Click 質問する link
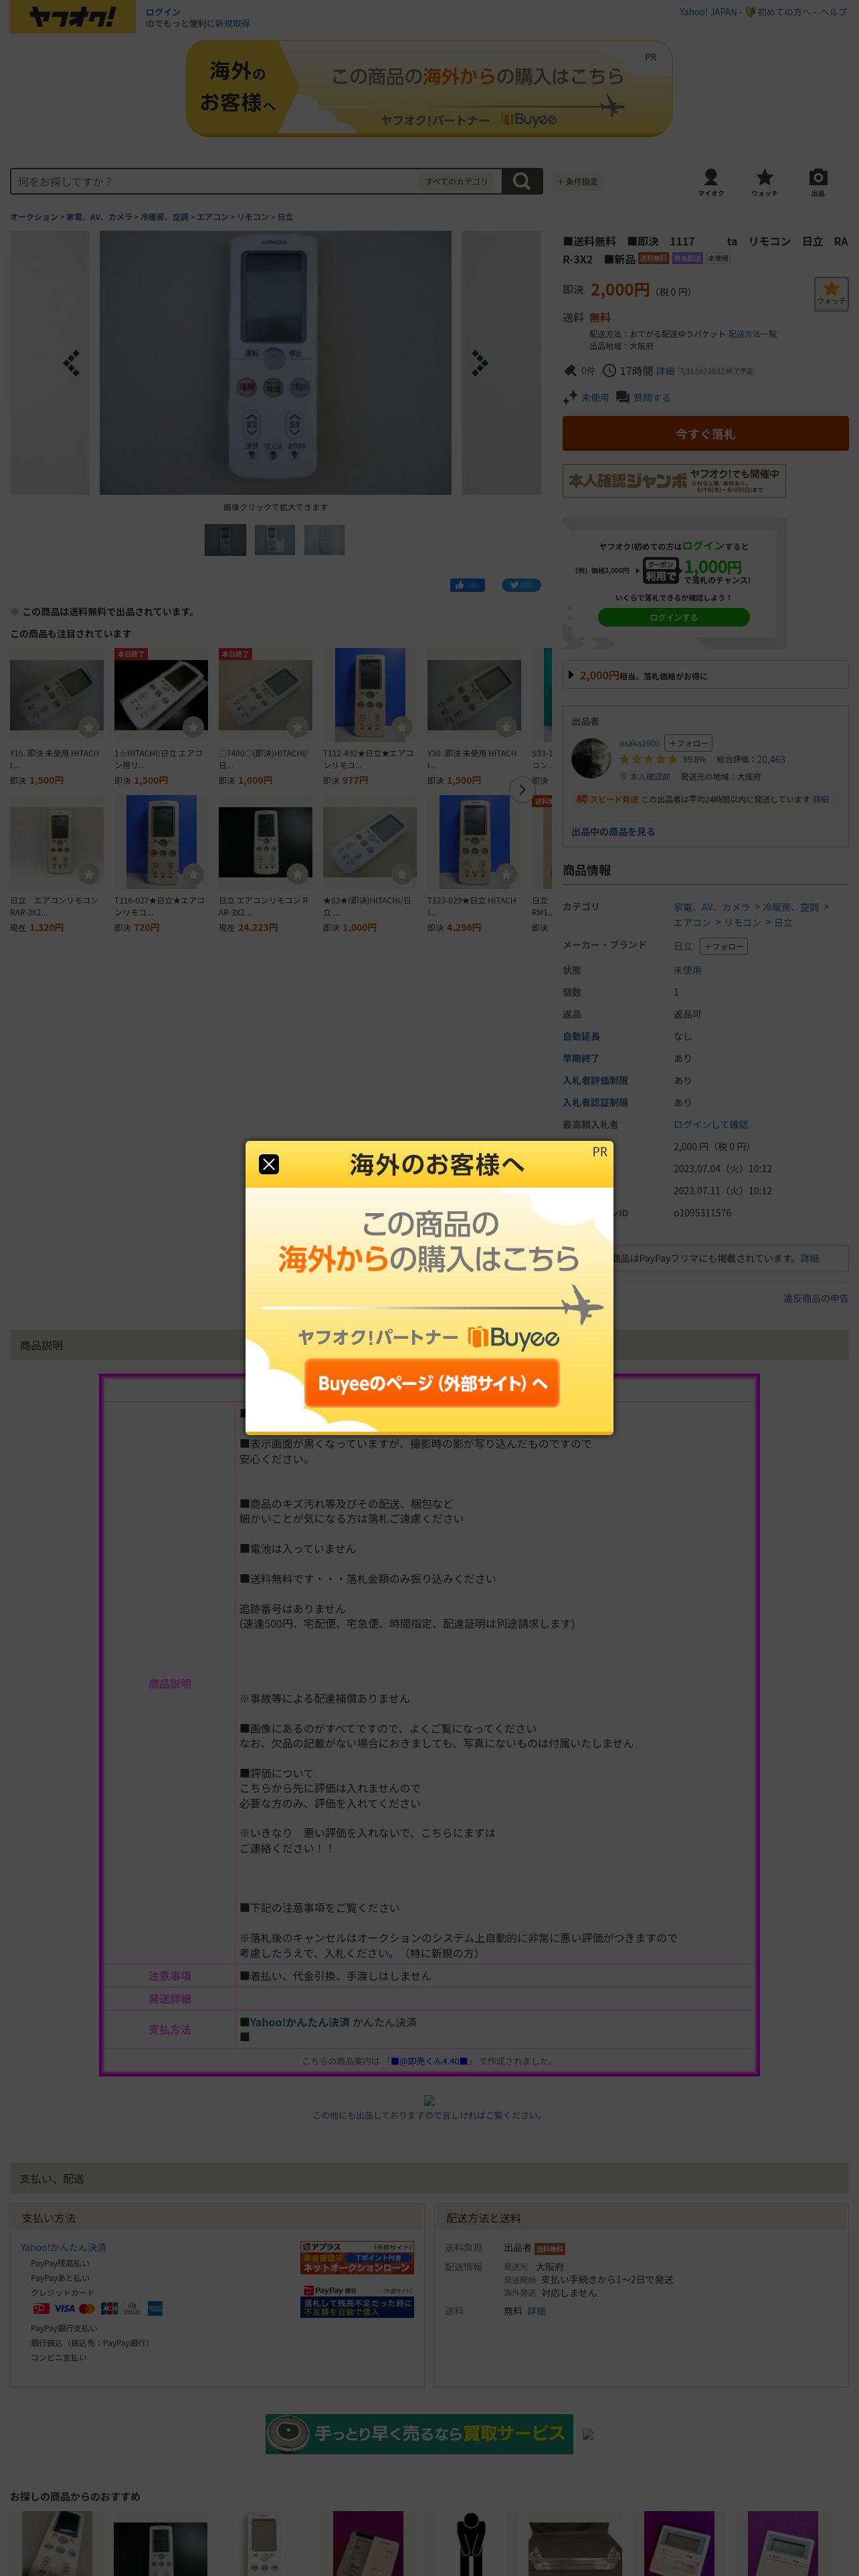Screen dimensions: 859x2576 pyautogui.click(x=652, y=397)
